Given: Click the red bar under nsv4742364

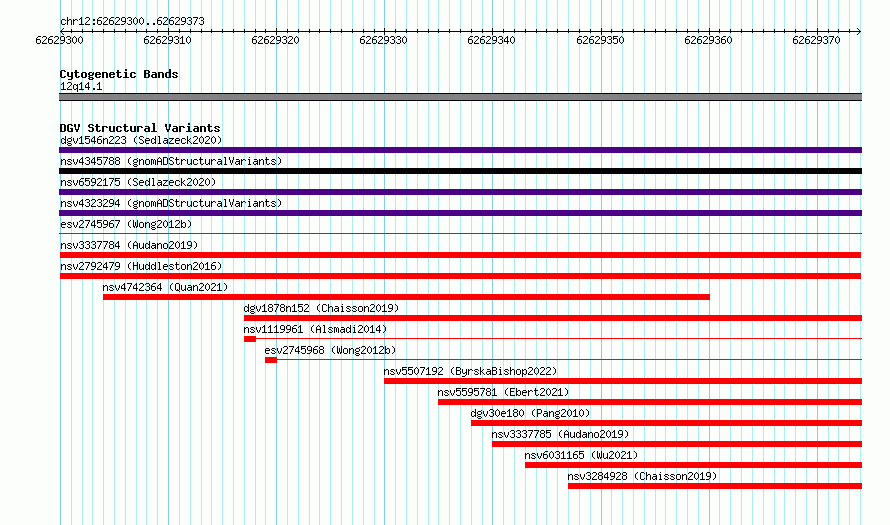Looking at the screenshot, I should click(406, 297).
